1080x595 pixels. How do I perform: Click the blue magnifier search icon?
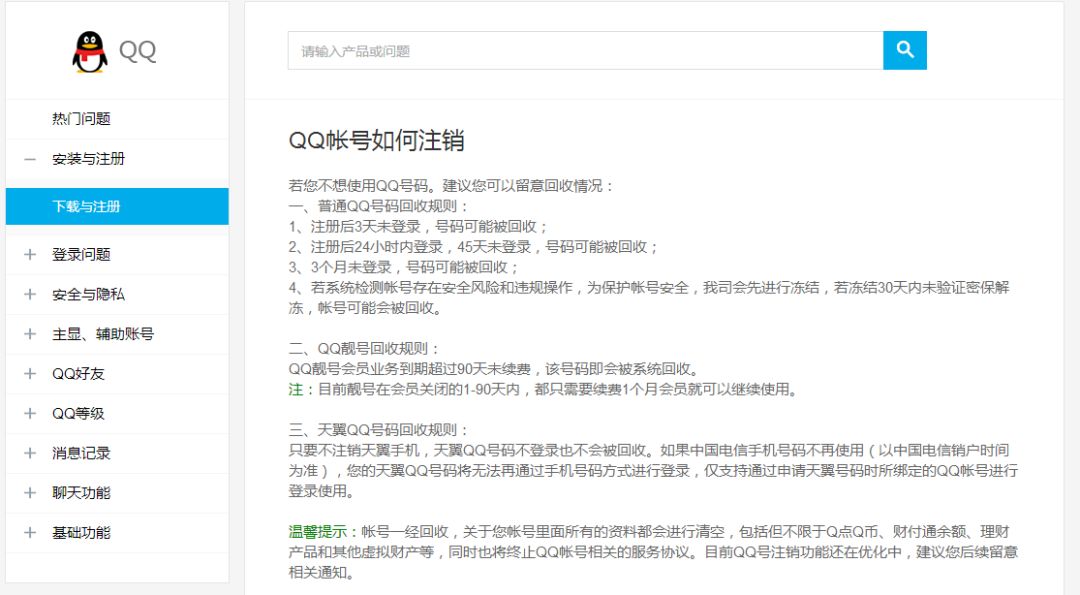click(x=905, y=50)
